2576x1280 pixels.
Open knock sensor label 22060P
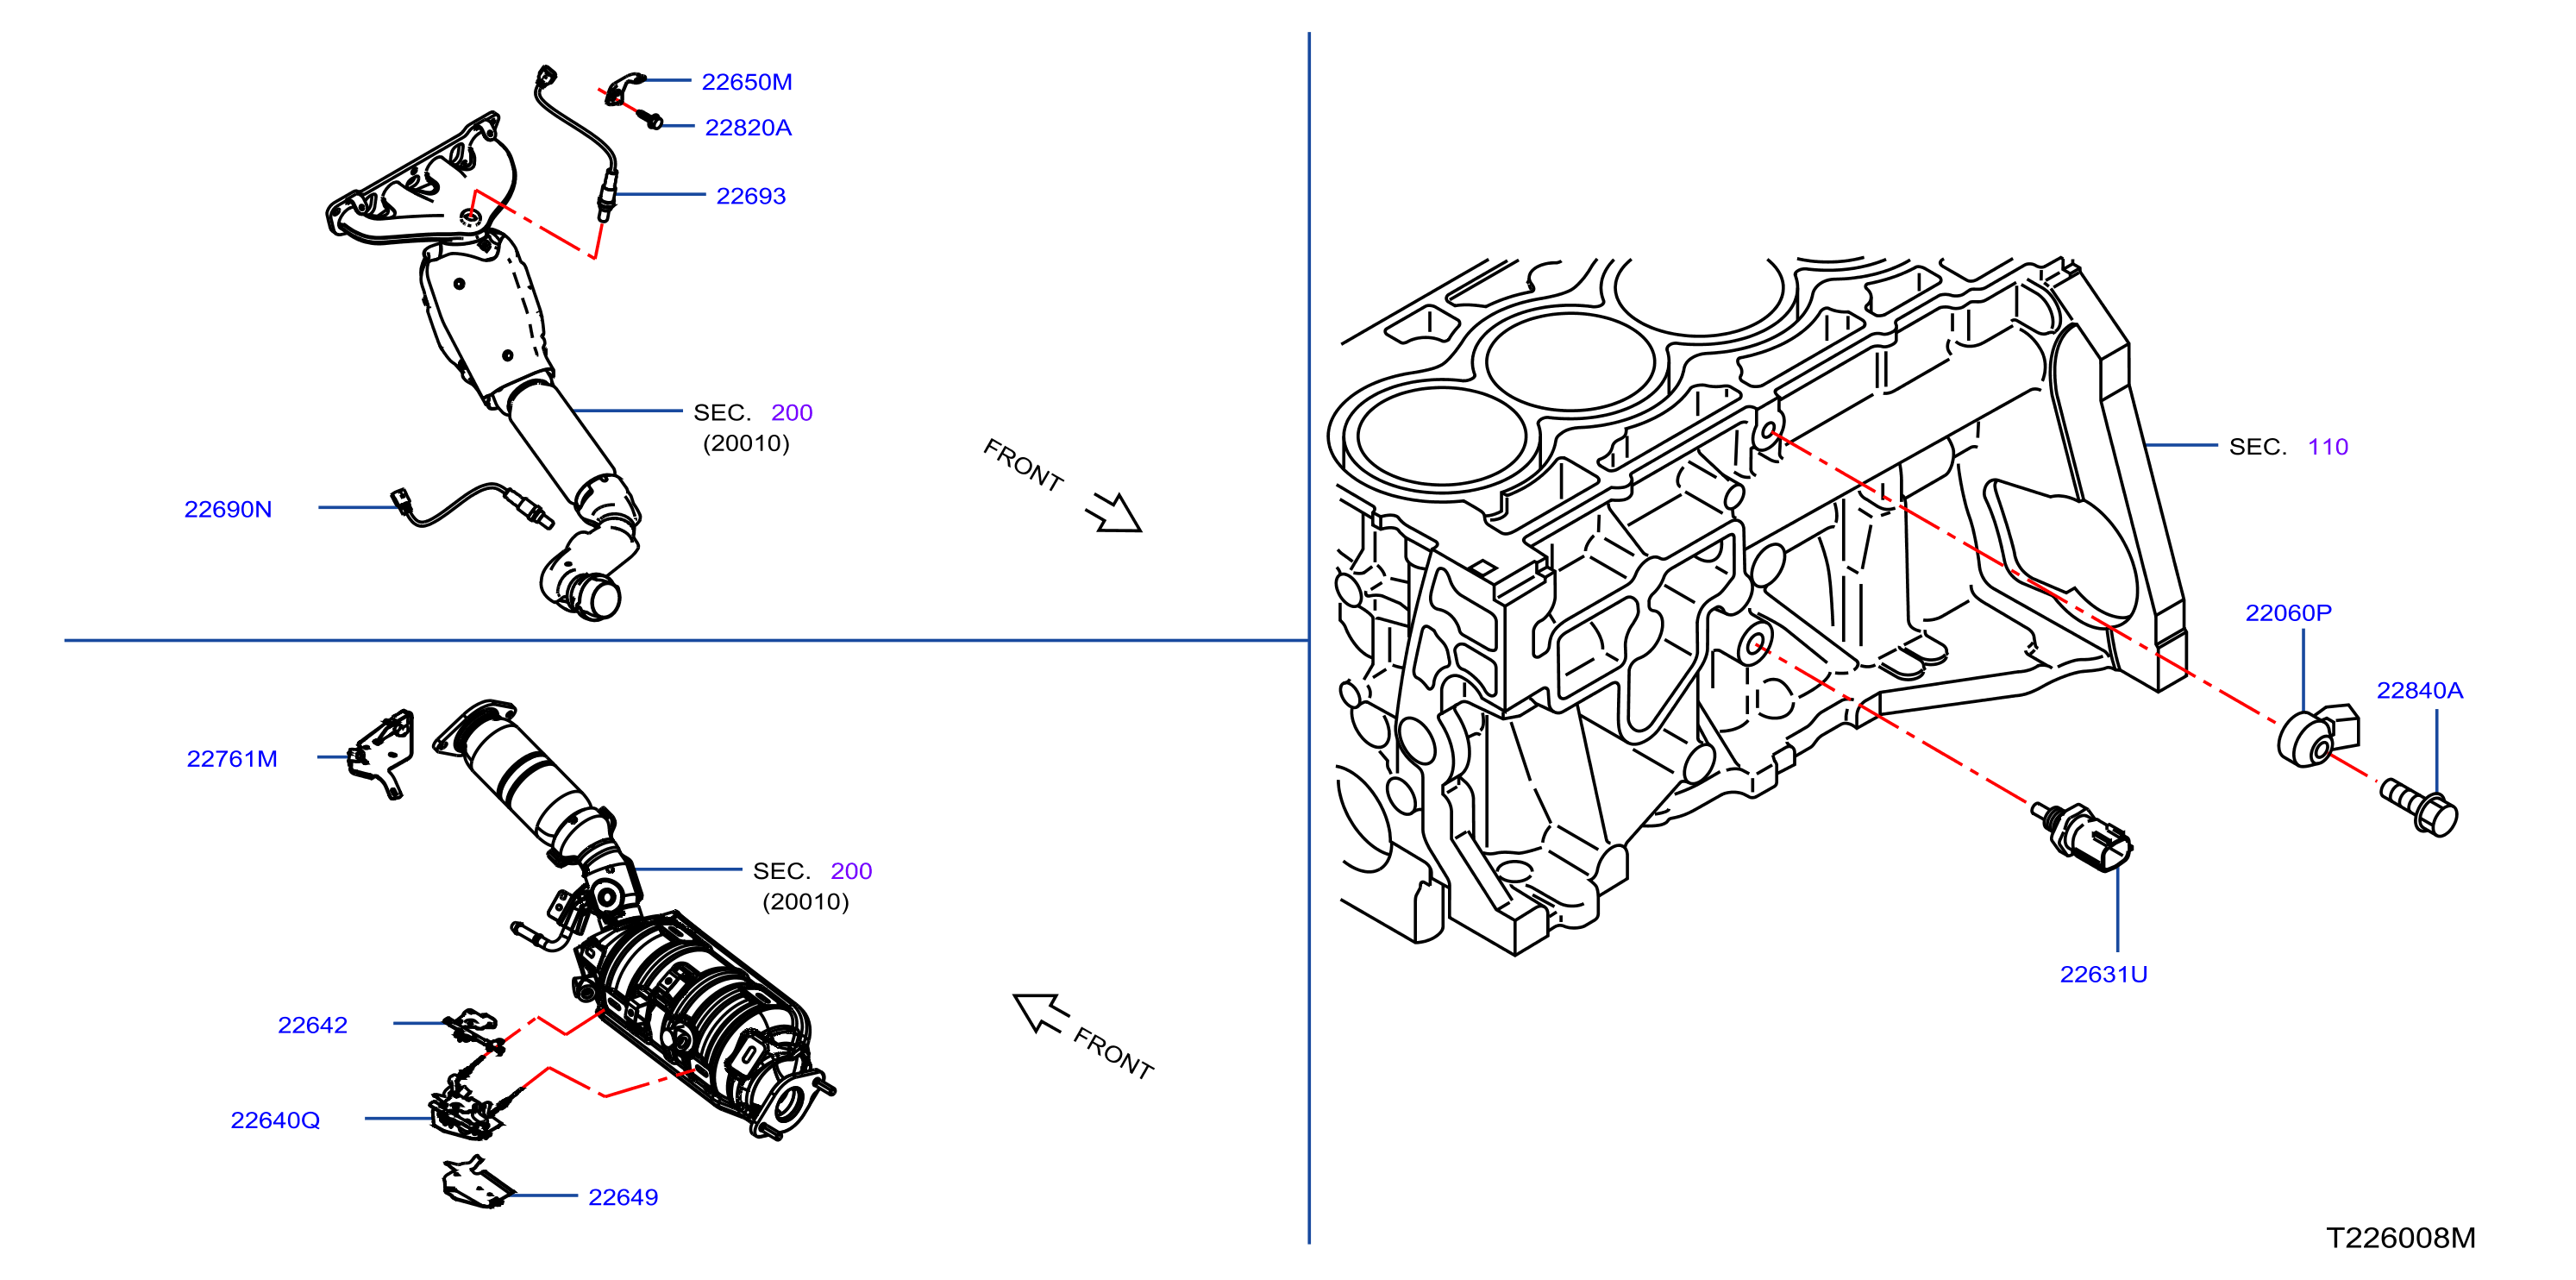click(x=2288, y=613)
